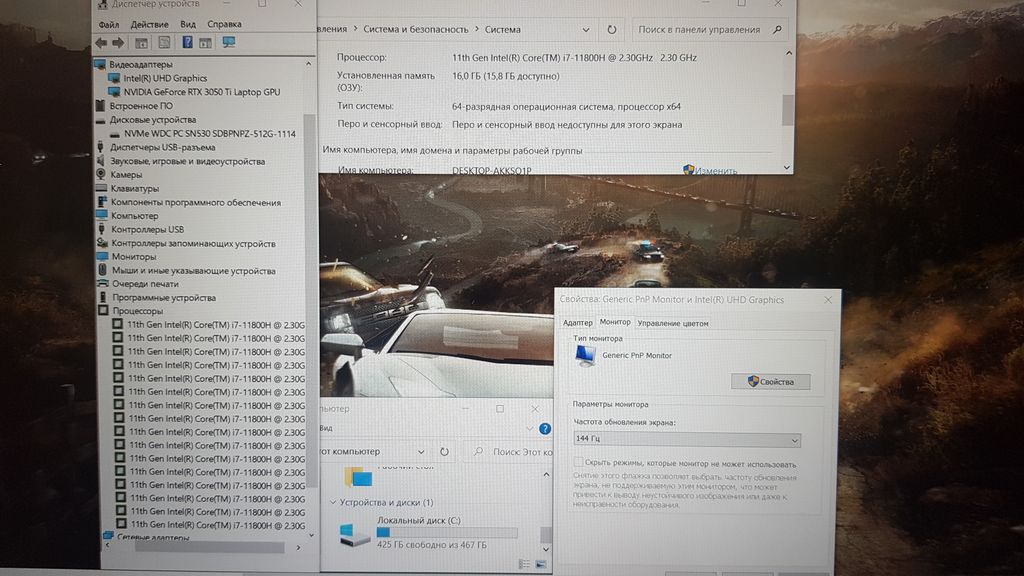
Task: Select the Local Disk (C:) drive icon
Action: [354, 534]
